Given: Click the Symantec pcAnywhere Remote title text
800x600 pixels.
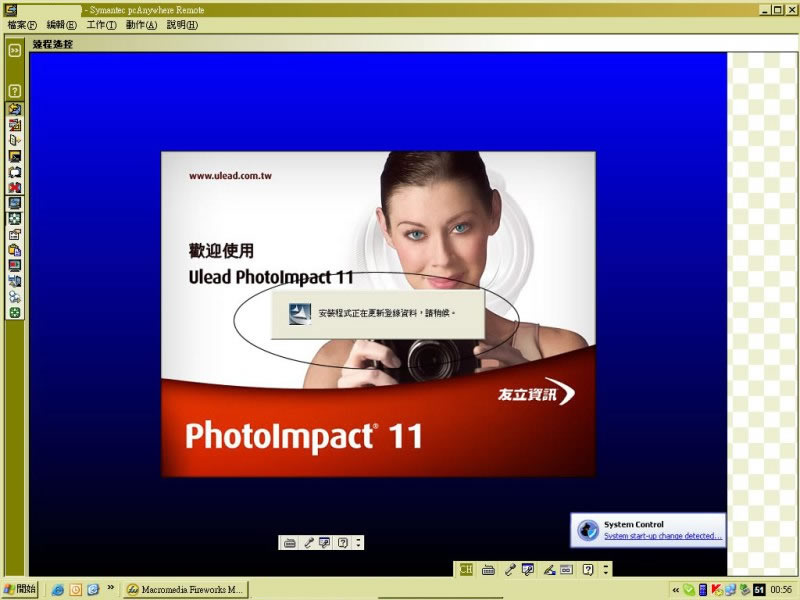Looking at the screenshot, I should pos(147,10).
